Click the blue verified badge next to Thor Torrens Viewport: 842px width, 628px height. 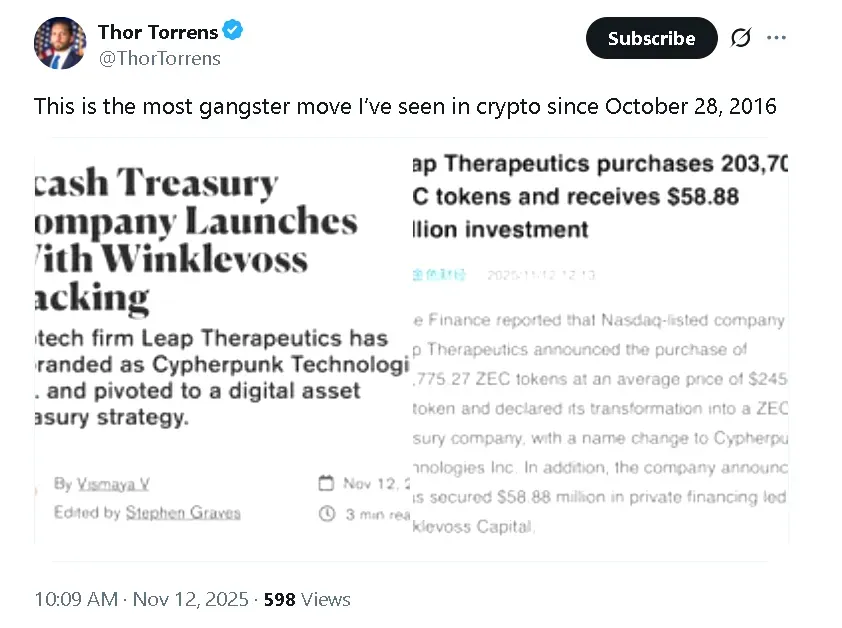pos(232,30)
